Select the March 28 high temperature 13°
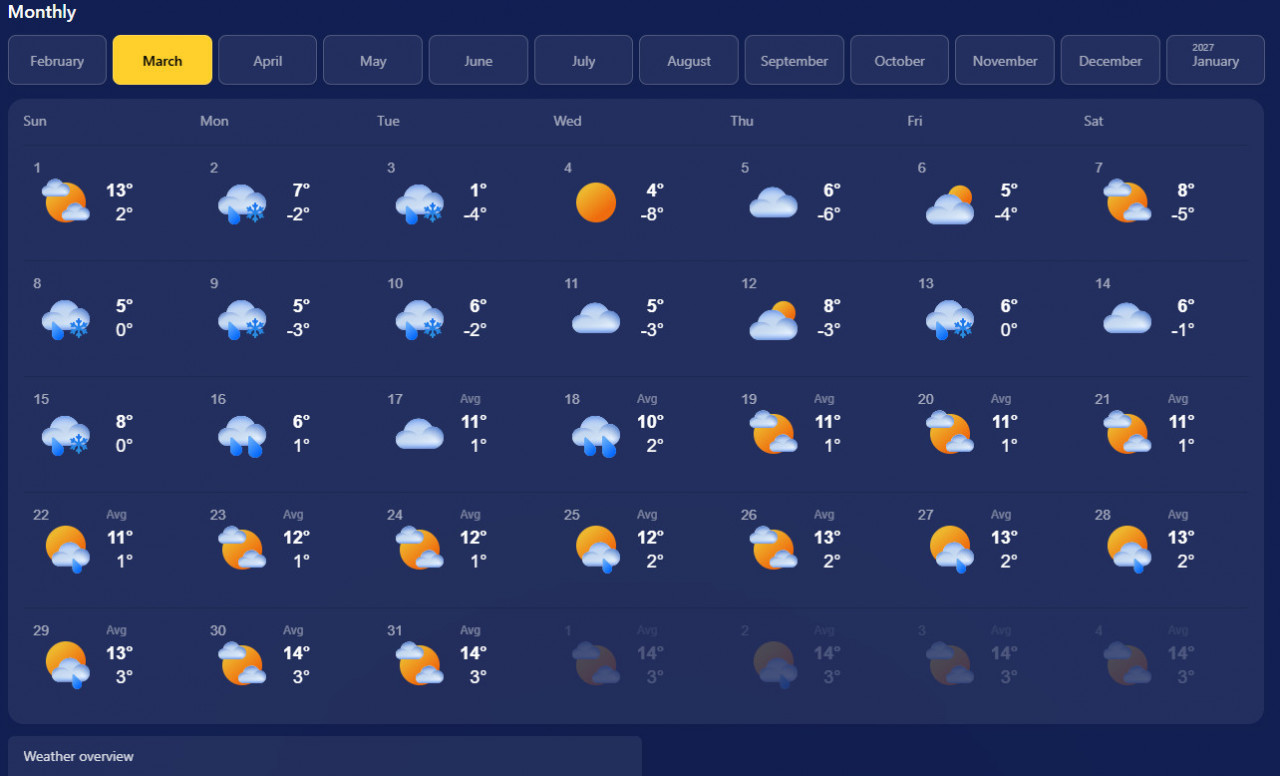Screen dimensions: 1280x776 pyautogui.click(x=1181, y=537)
